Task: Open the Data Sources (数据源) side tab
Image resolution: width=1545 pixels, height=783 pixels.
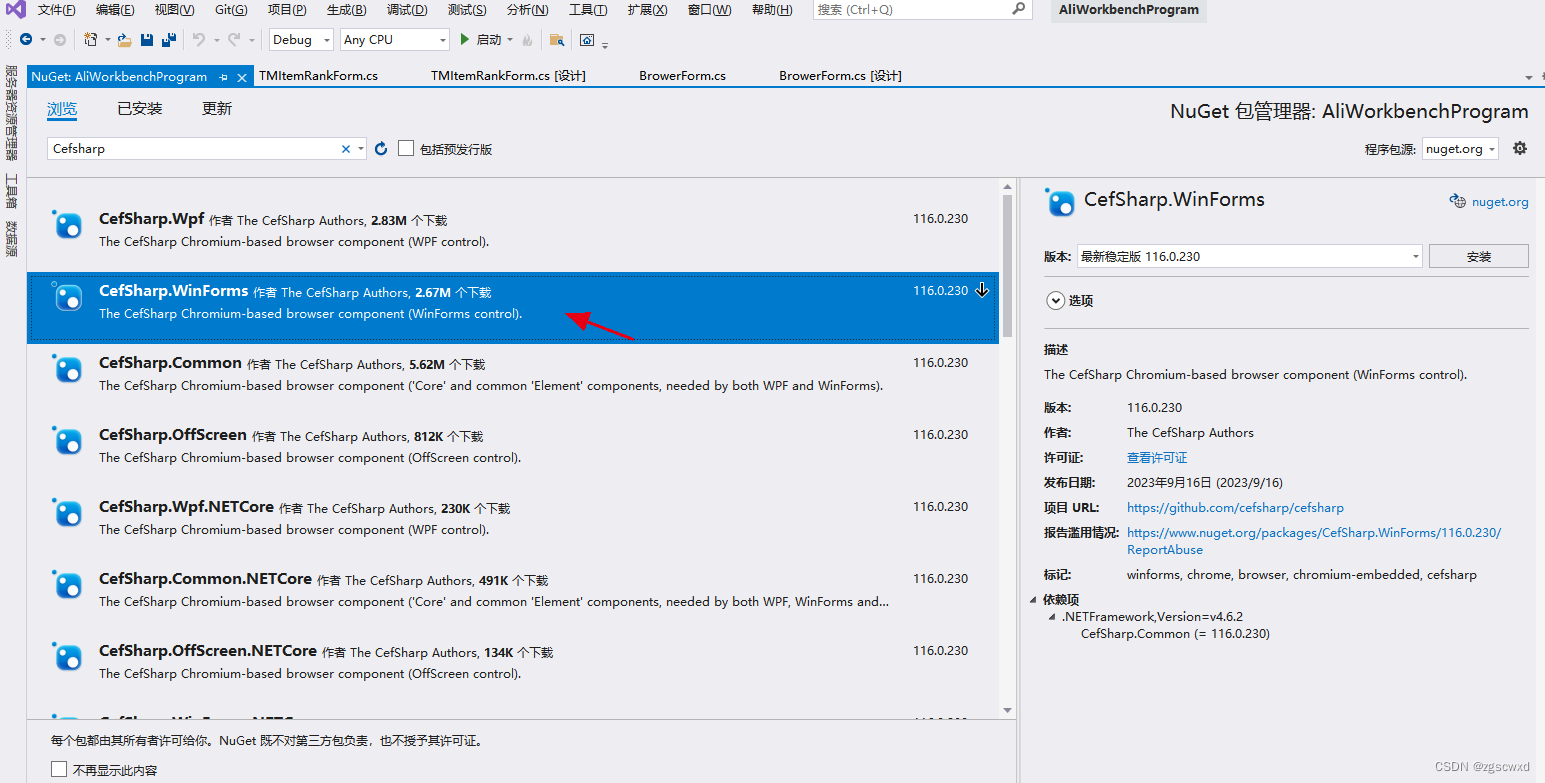Action: click(12, 239)
